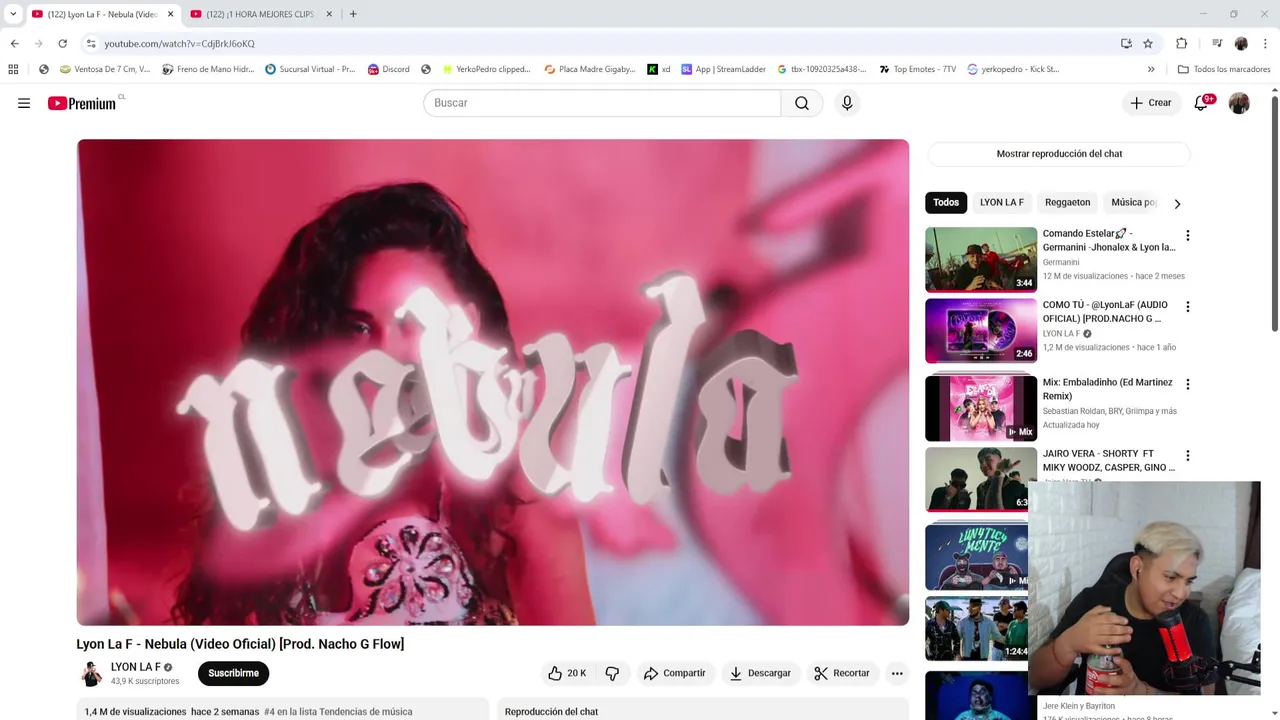Reload the page with the refresh icon
Viewport: 1280px width, 720px height.
[62, 43]
